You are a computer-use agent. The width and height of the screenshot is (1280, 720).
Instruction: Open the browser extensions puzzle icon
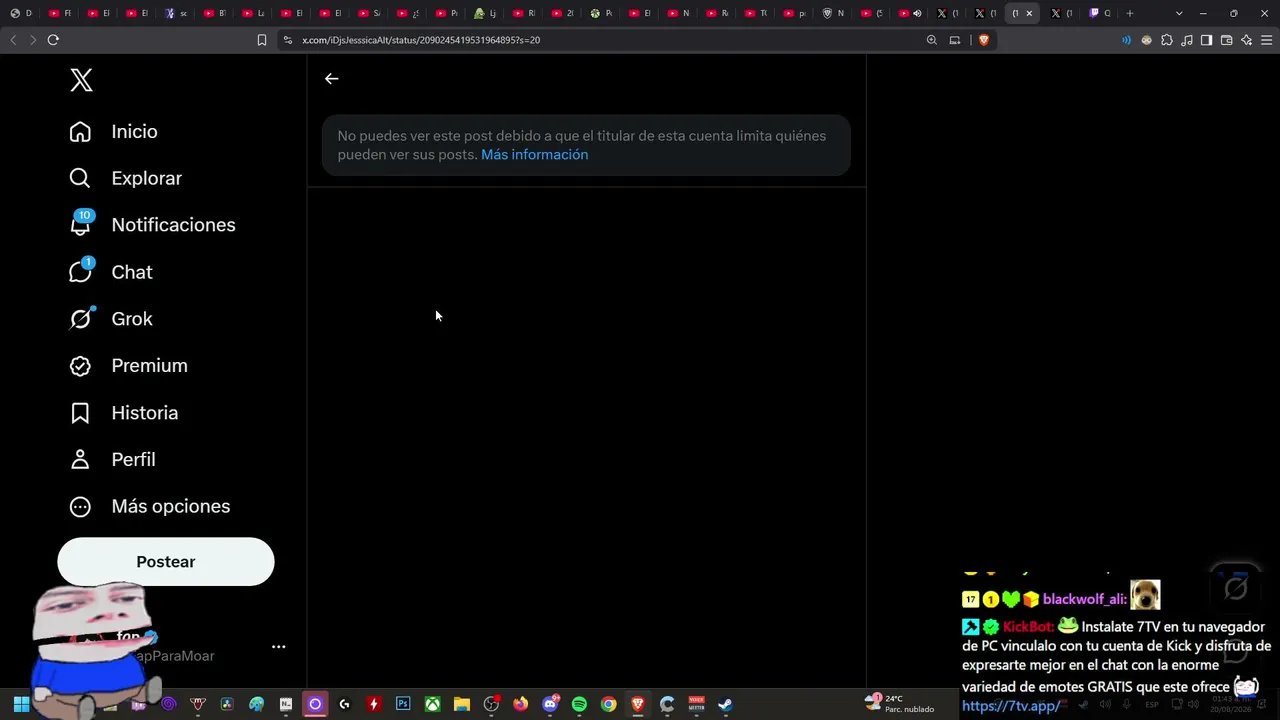(x=1167, y=40)
